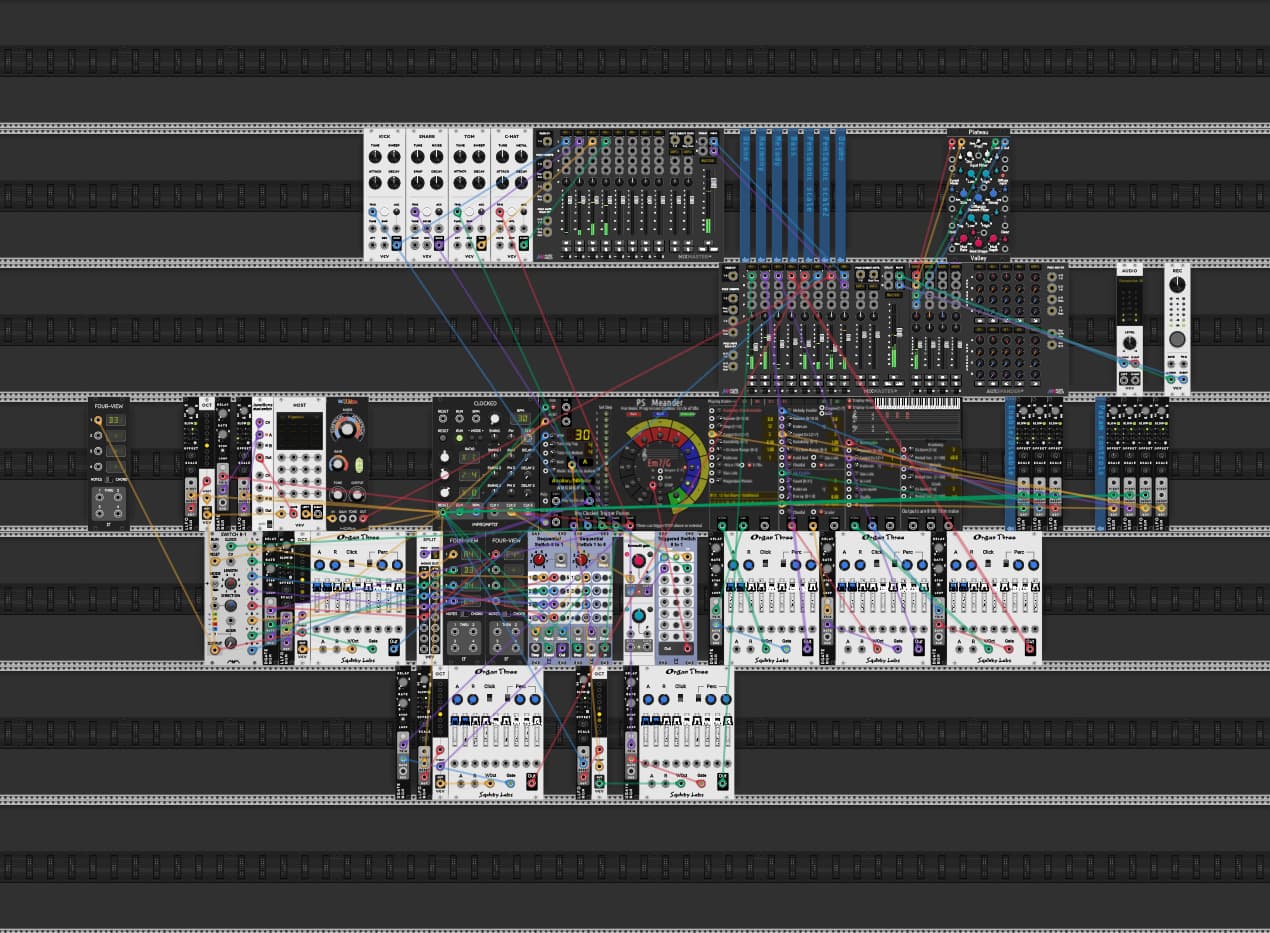
Task: Adjust the SNARE module NOISE knob
Action: pyautogui.click(x=436, y=156)
